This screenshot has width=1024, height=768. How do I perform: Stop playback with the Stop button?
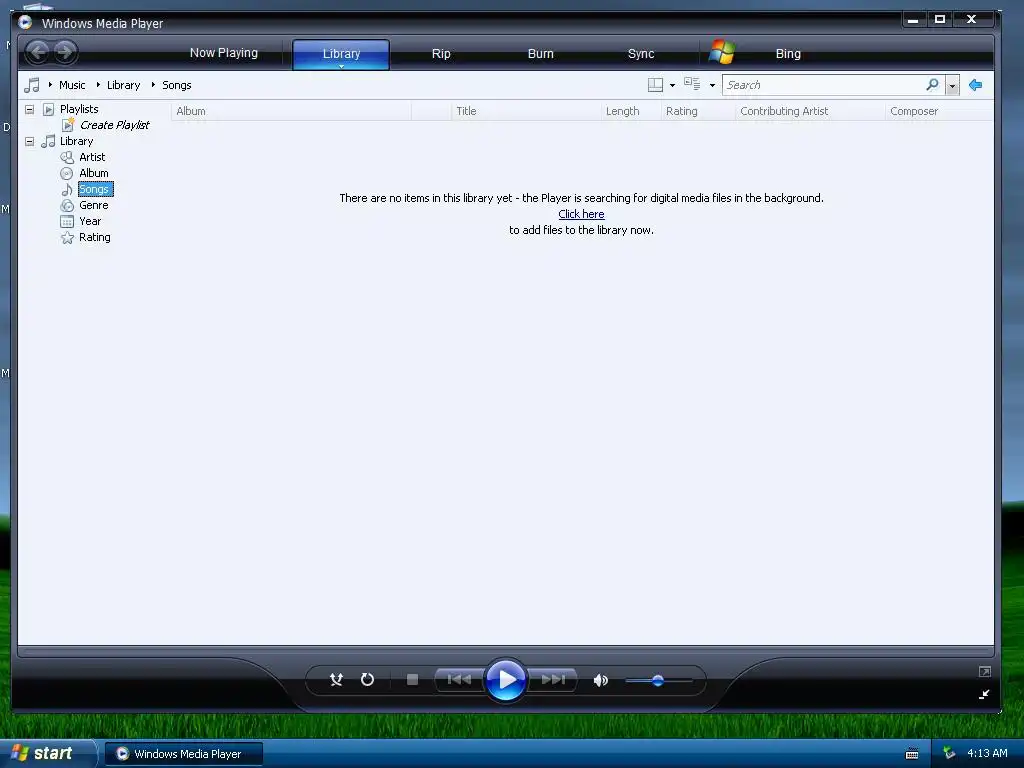[x=412, y=680]
